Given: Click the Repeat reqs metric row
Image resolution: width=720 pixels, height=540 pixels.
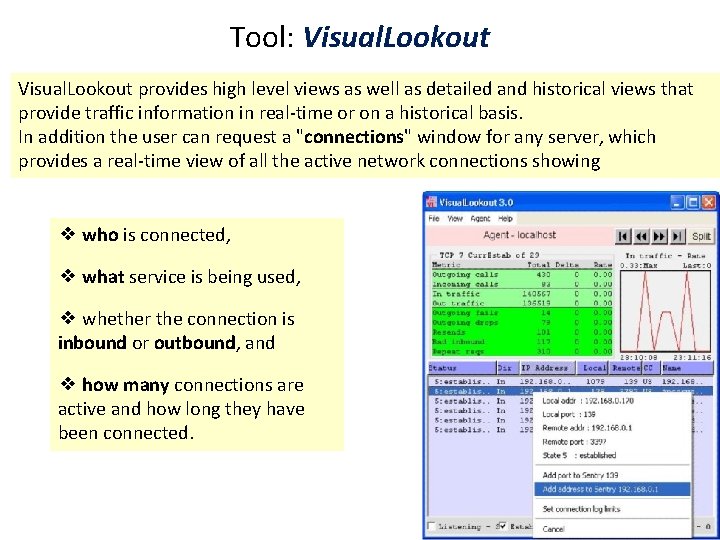Looking at the screenshot, I should [522, 352].
